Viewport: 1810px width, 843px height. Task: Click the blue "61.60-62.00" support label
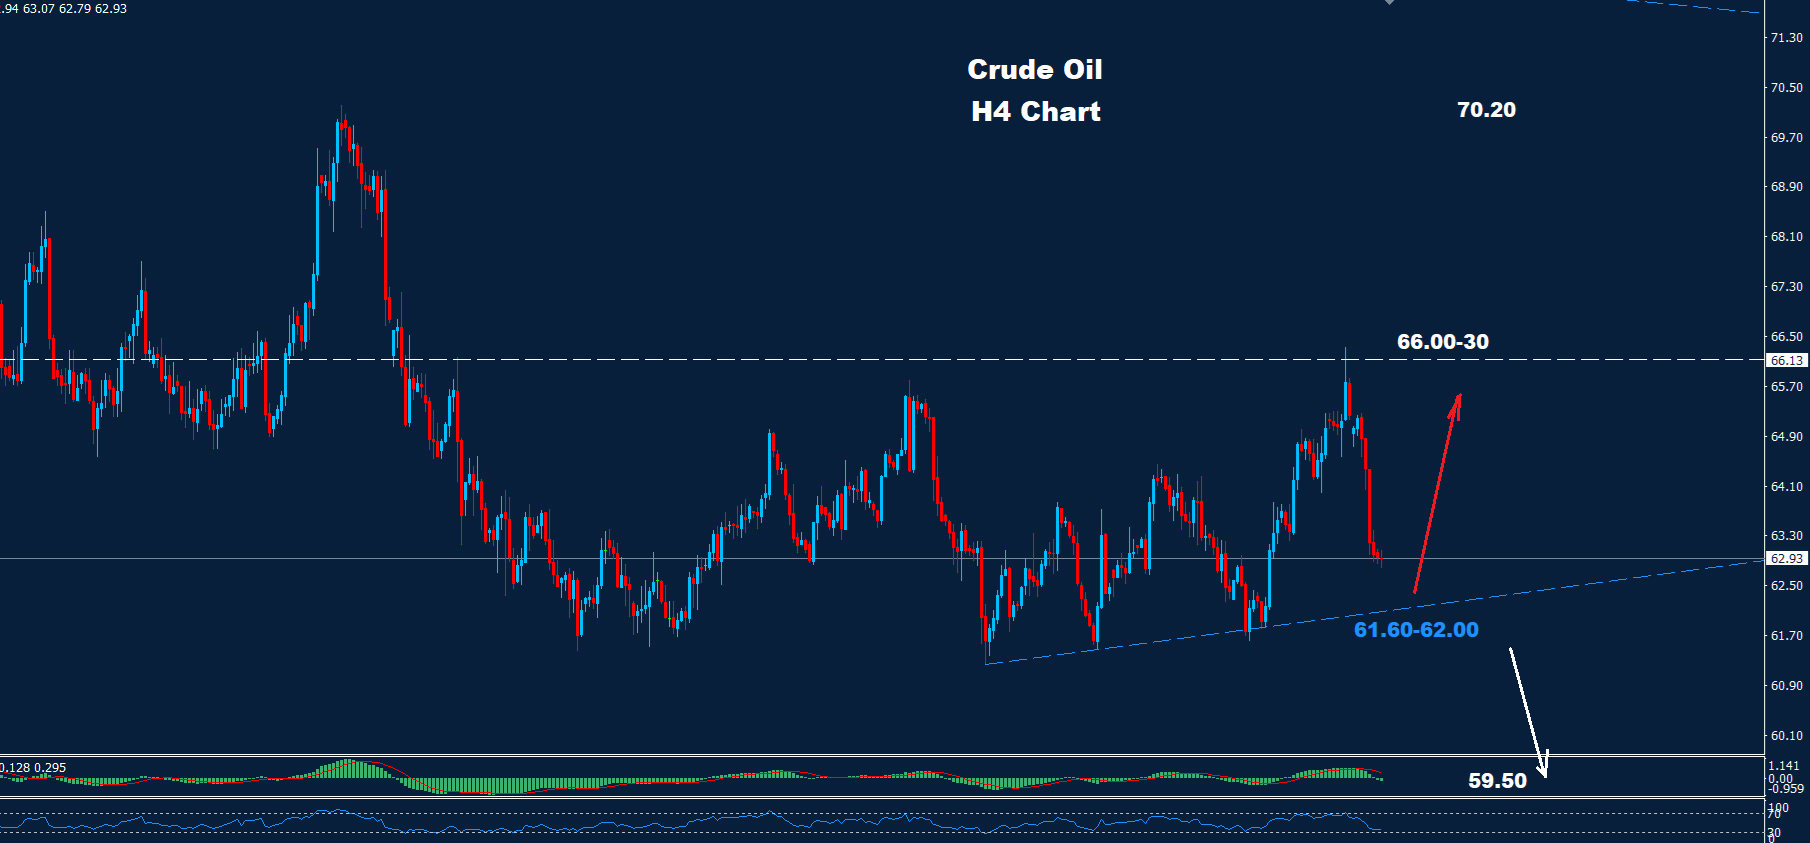click(1415, 630)
